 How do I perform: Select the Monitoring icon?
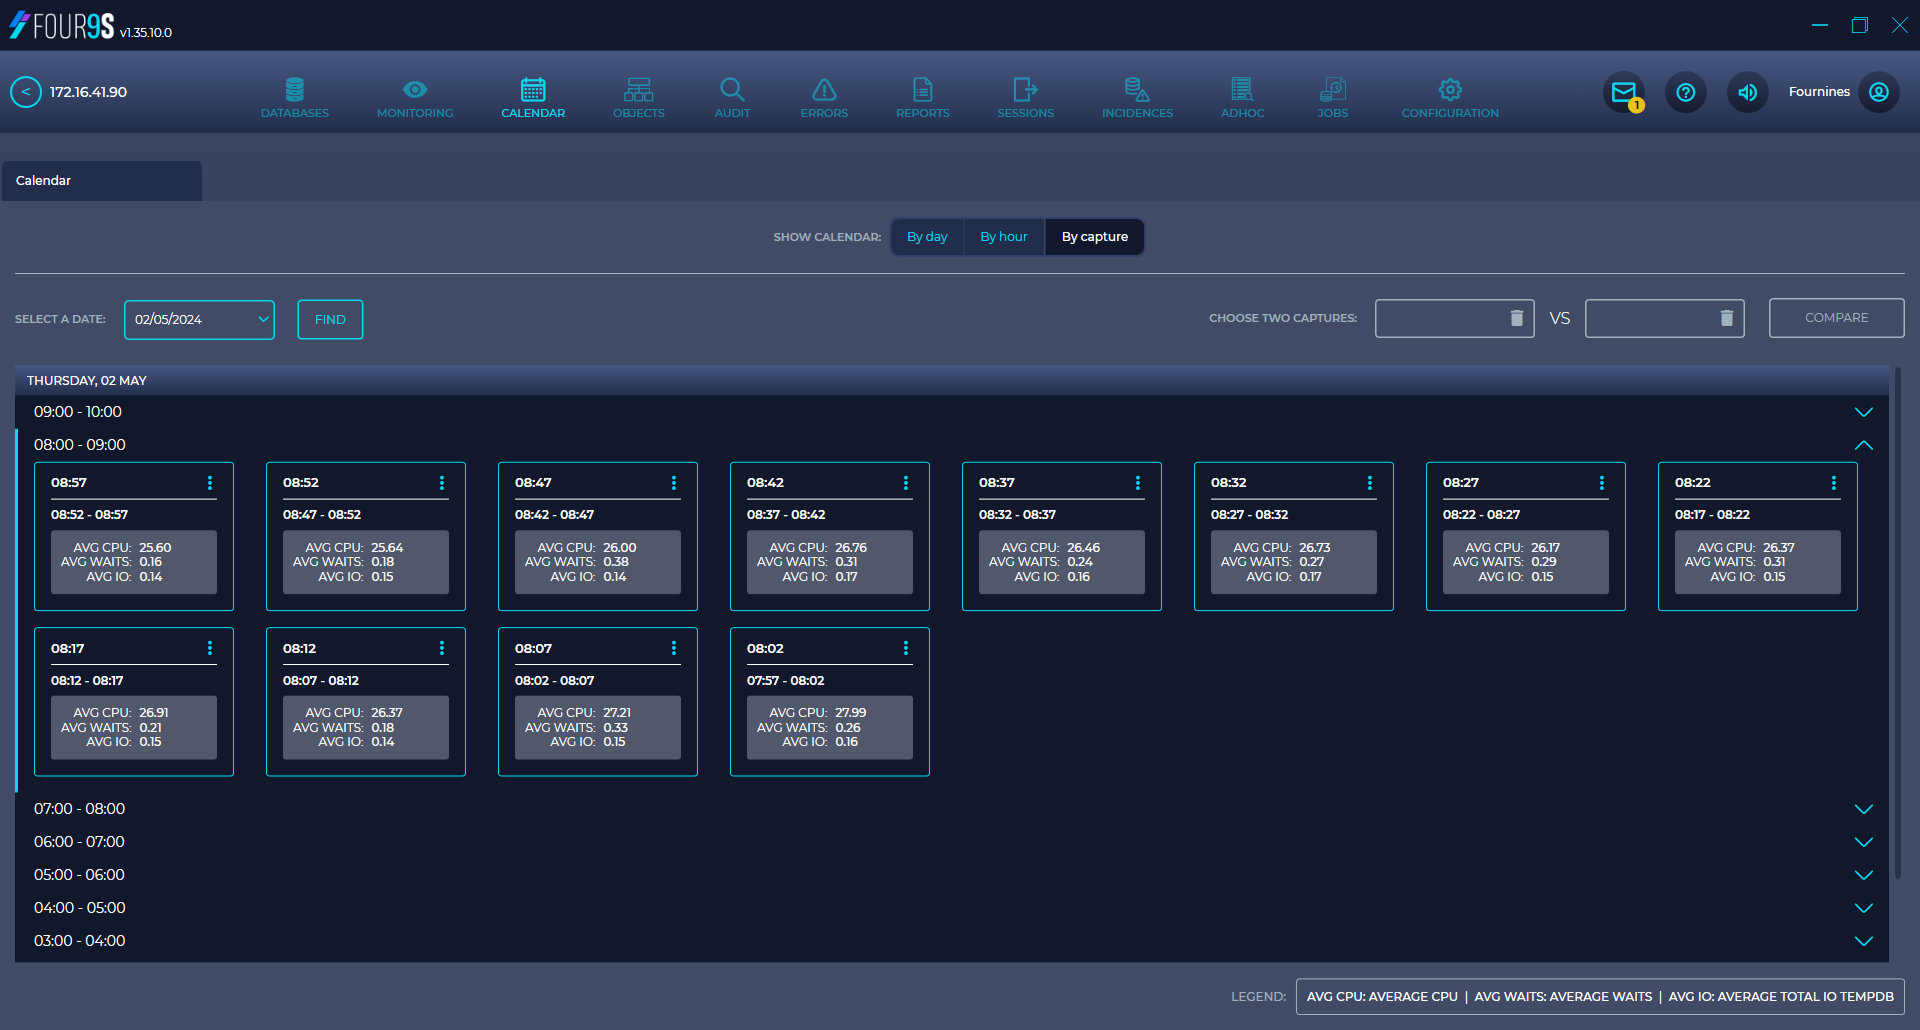pyautogui.click(x=415, y=96)
